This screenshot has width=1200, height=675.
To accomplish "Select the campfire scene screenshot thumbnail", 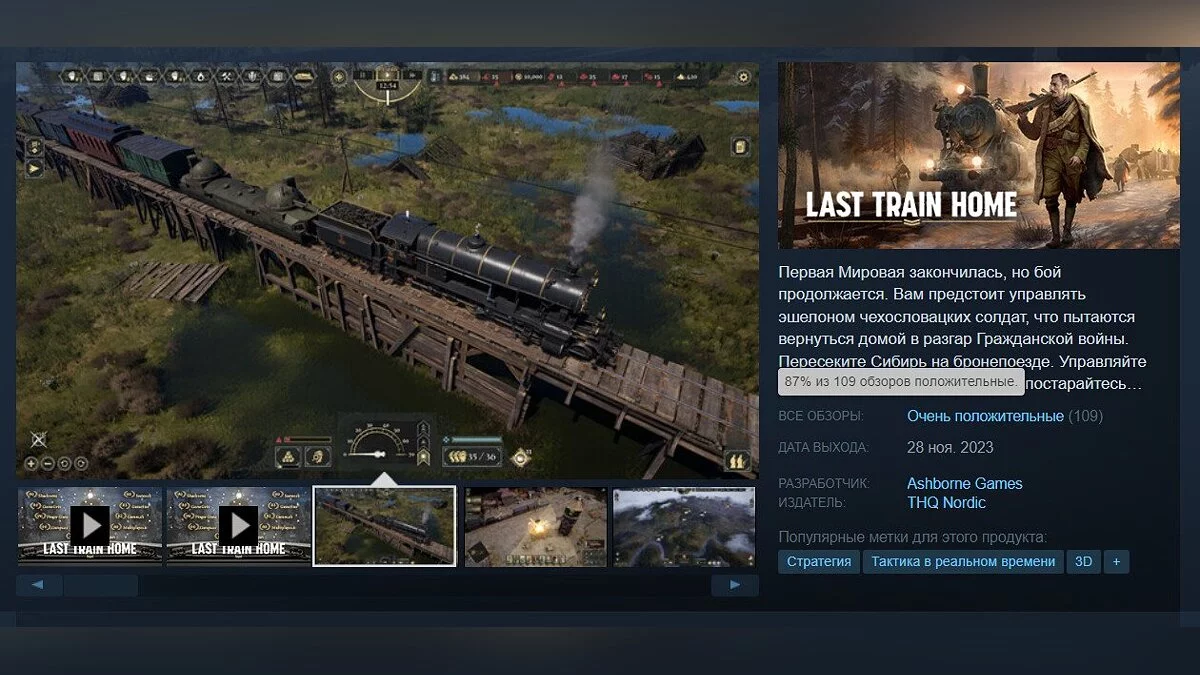I will click(536, 526).
